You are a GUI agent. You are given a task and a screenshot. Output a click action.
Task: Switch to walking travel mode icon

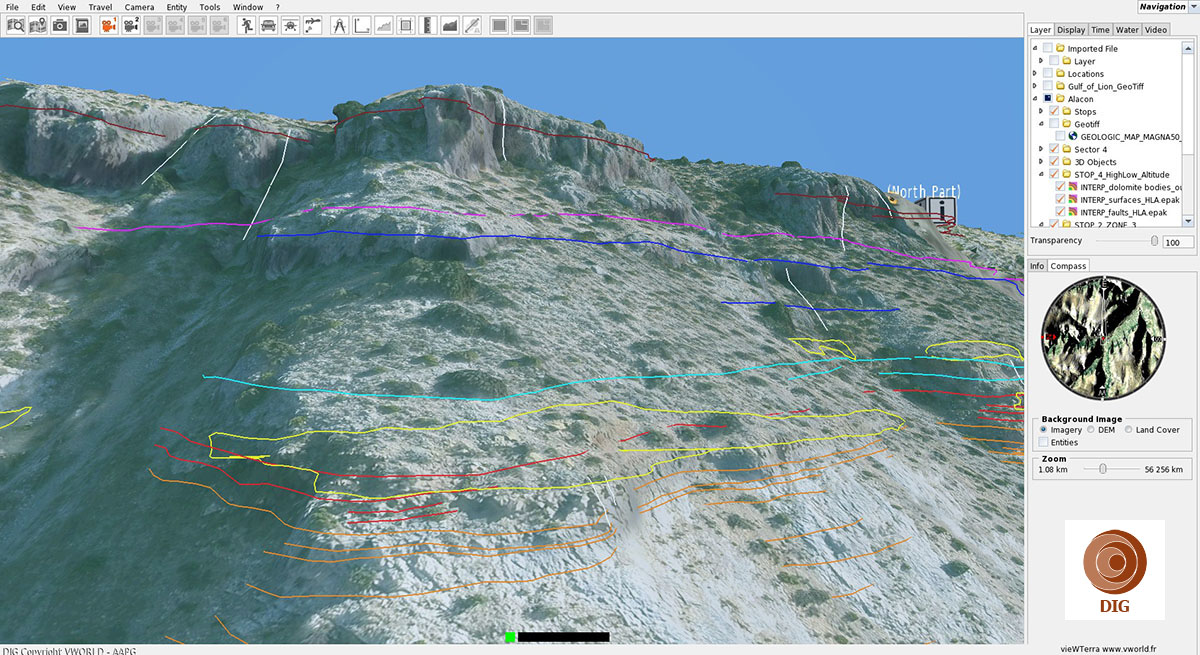[246, 25]
